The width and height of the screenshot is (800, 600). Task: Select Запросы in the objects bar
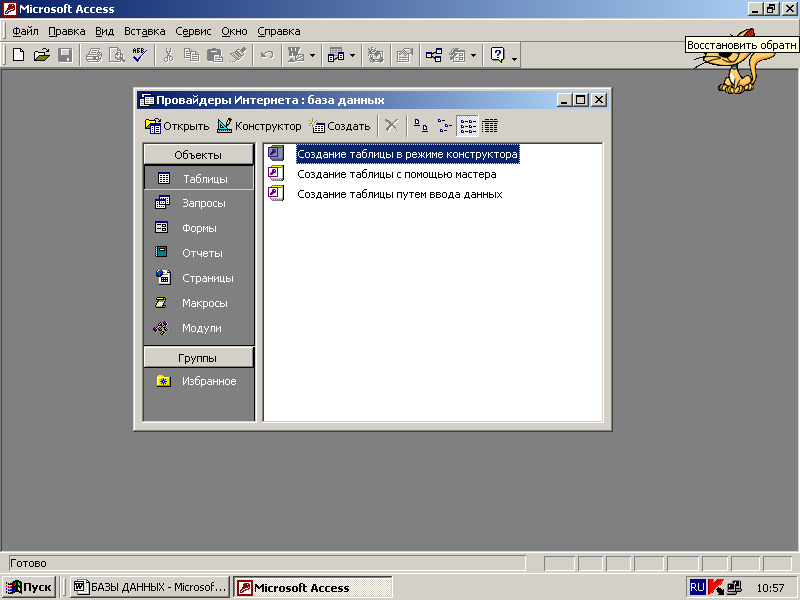click(198, 203)
